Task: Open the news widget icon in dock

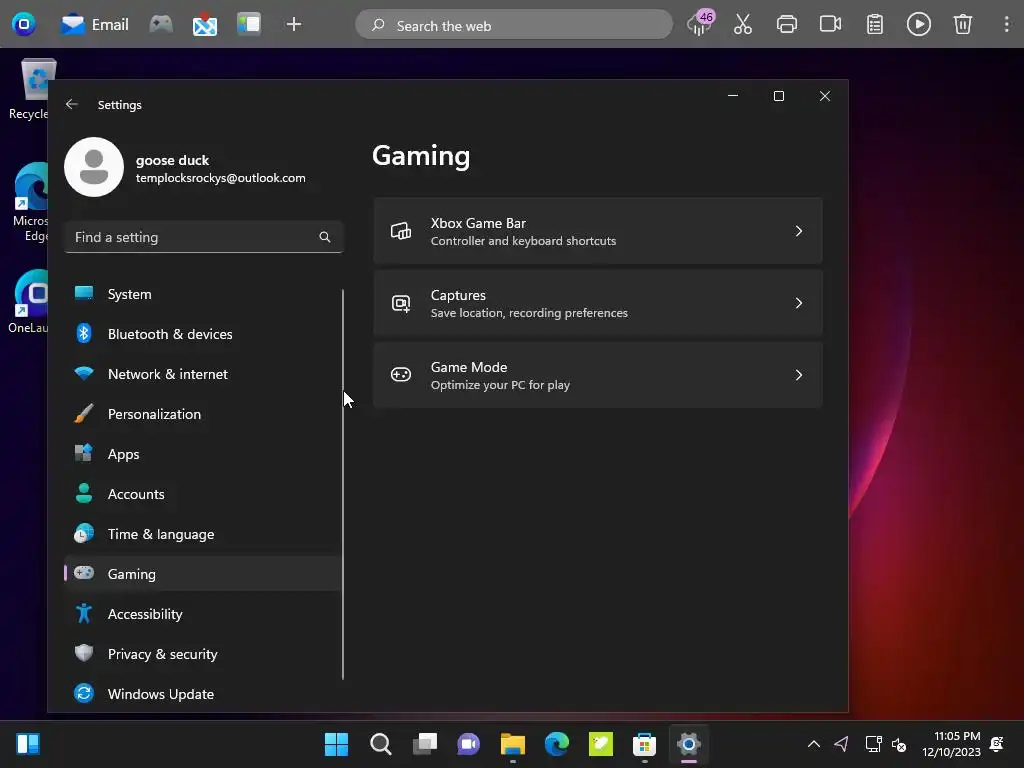Action: pyautogui.click(x=249, y=25)
